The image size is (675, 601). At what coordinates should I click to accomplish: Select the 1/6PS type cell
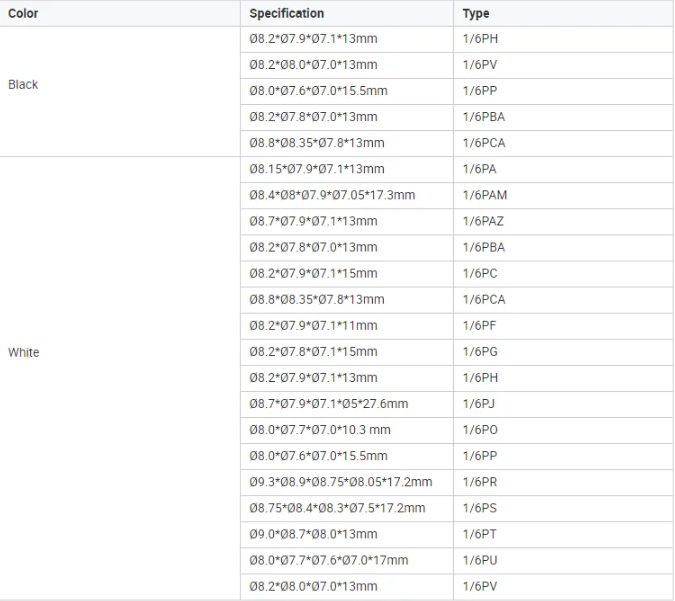point(480,508)
